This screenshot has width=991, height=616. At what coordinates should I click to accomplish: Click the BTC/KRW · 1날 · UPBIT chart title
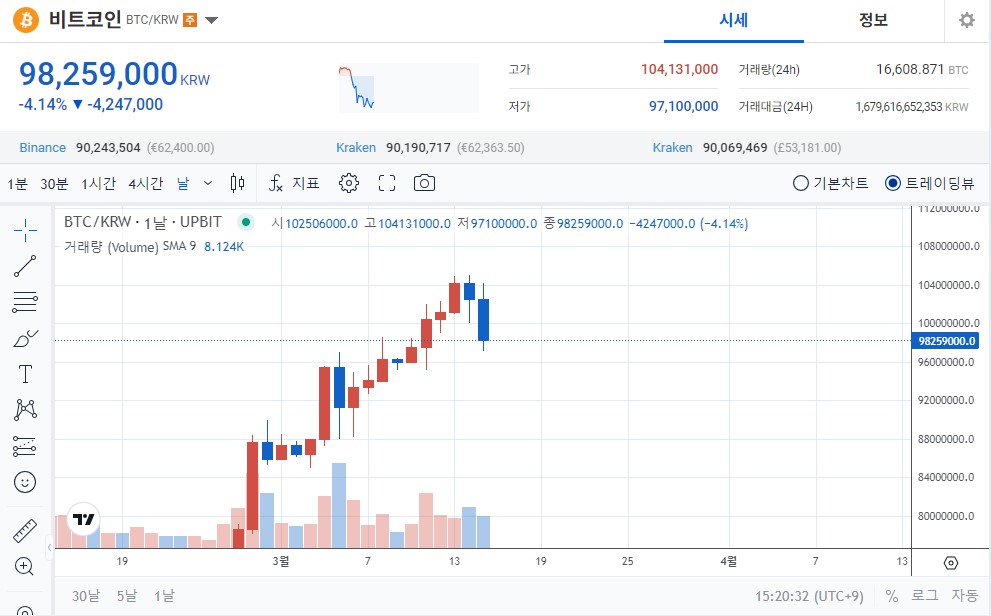pos(143,222)
